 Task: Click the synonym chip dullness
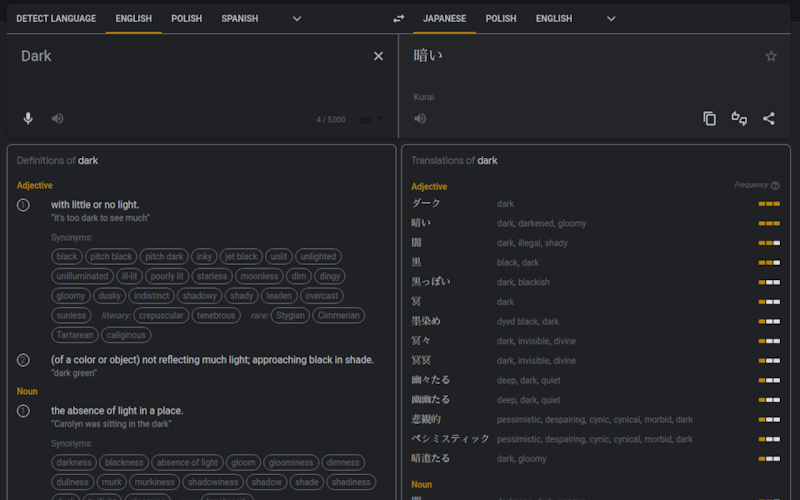(72, 482)
